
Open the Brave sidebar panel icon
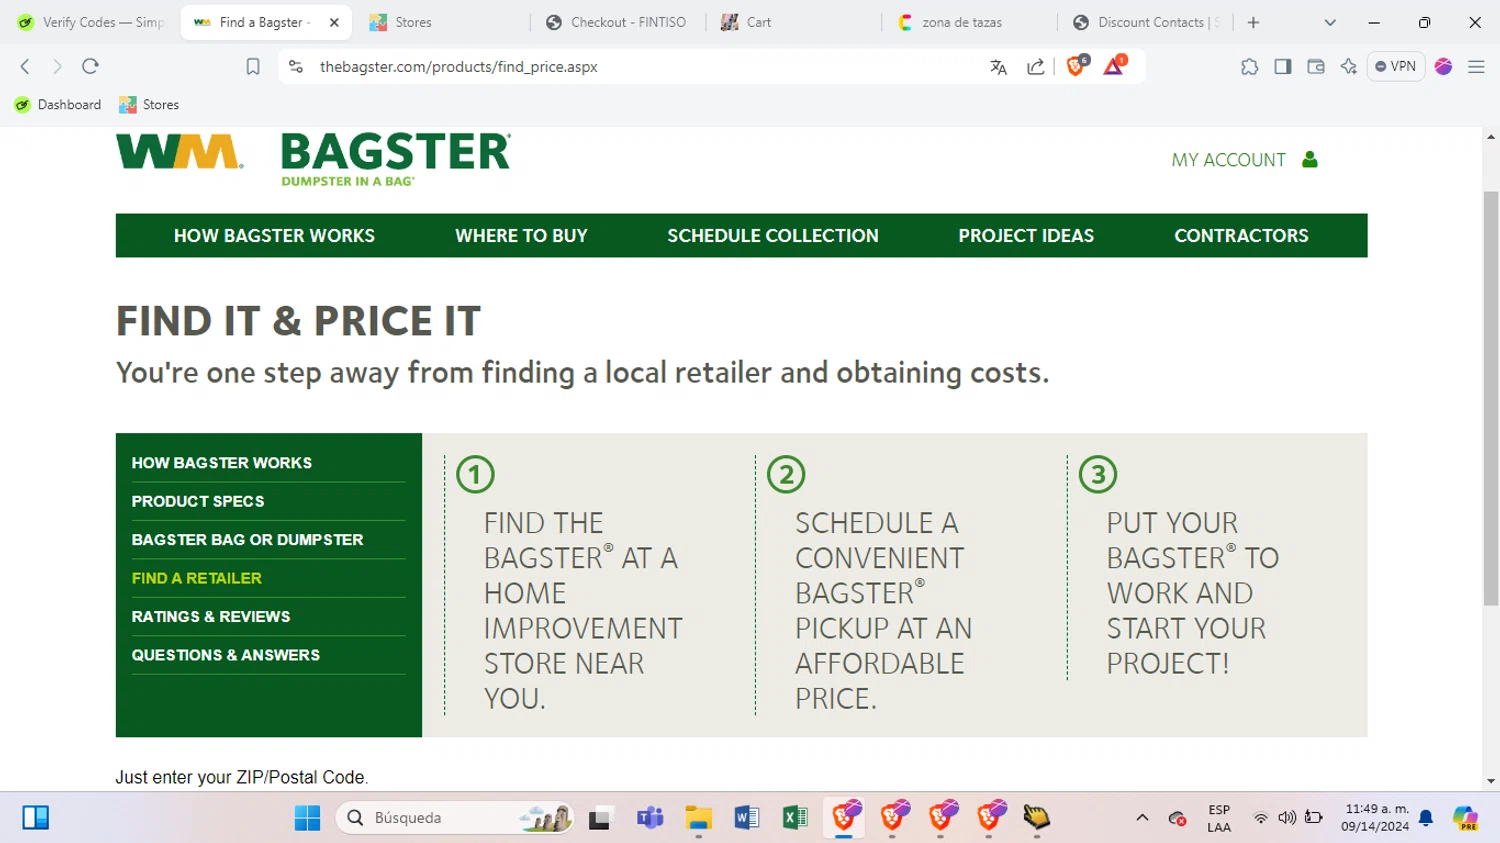coord(1281,66)
